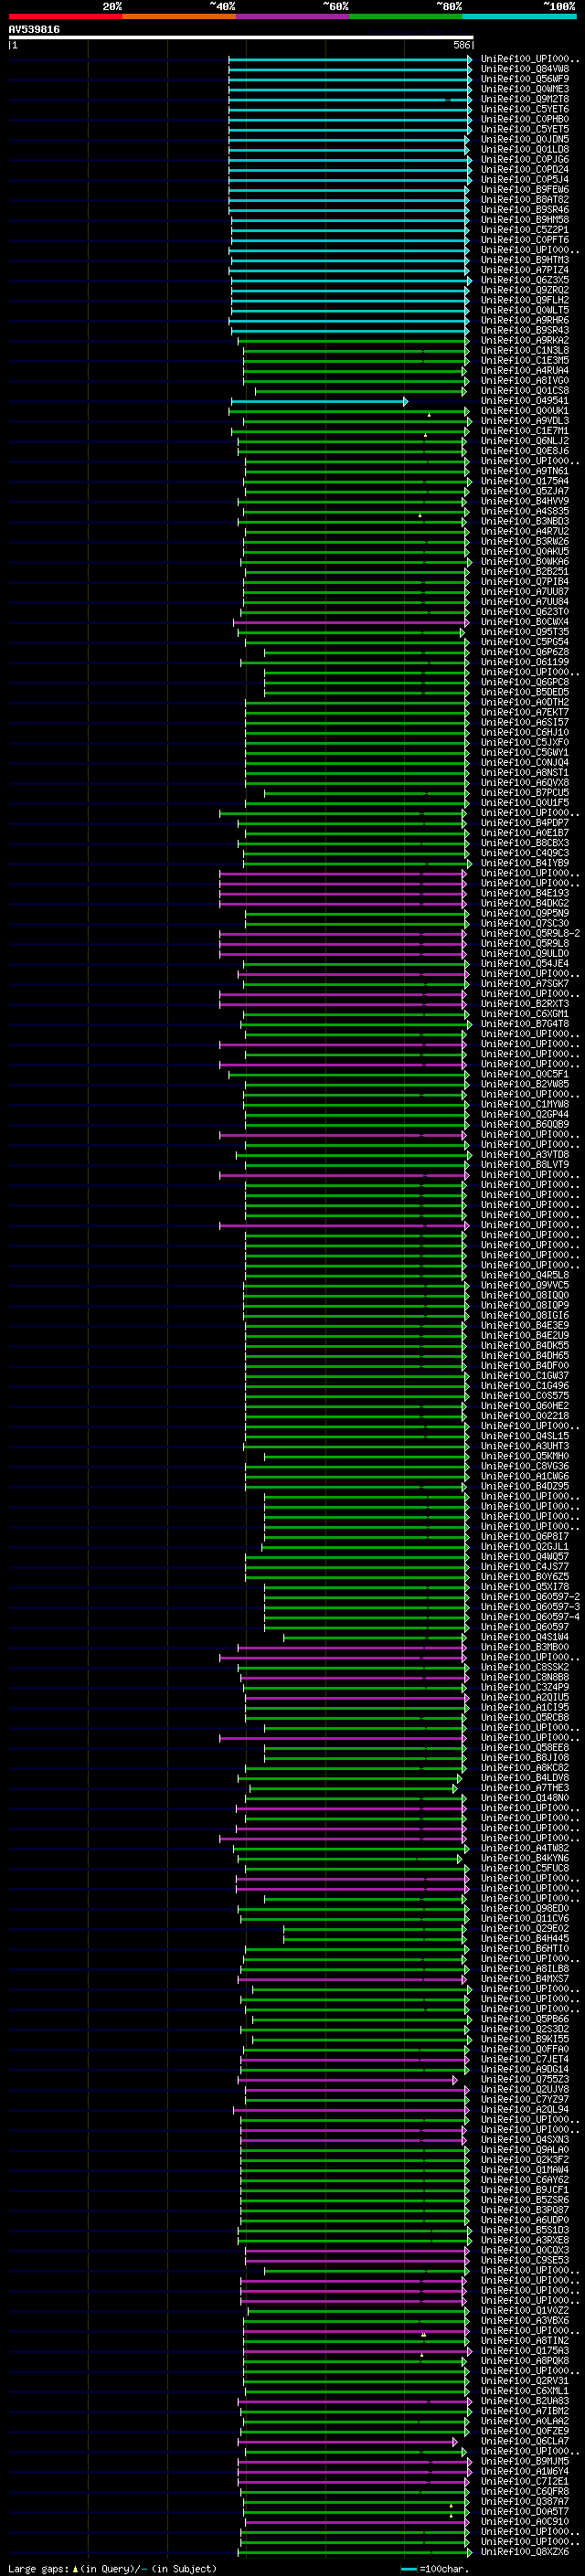Click label UniRef100_Q6Z3X5
Image resolution: width=585 pixels, height=2576 pixels.
pyautogui.click(x=525, y=280)
